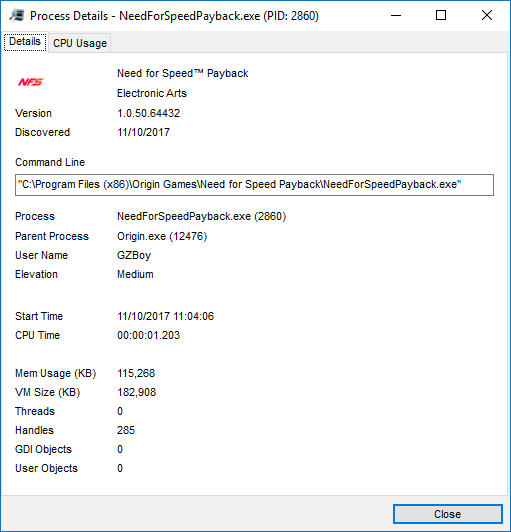Click the 'Mem Usage (KB)' label
The width and height of the screenshot is (511, 532).
(x=56, y=374)
